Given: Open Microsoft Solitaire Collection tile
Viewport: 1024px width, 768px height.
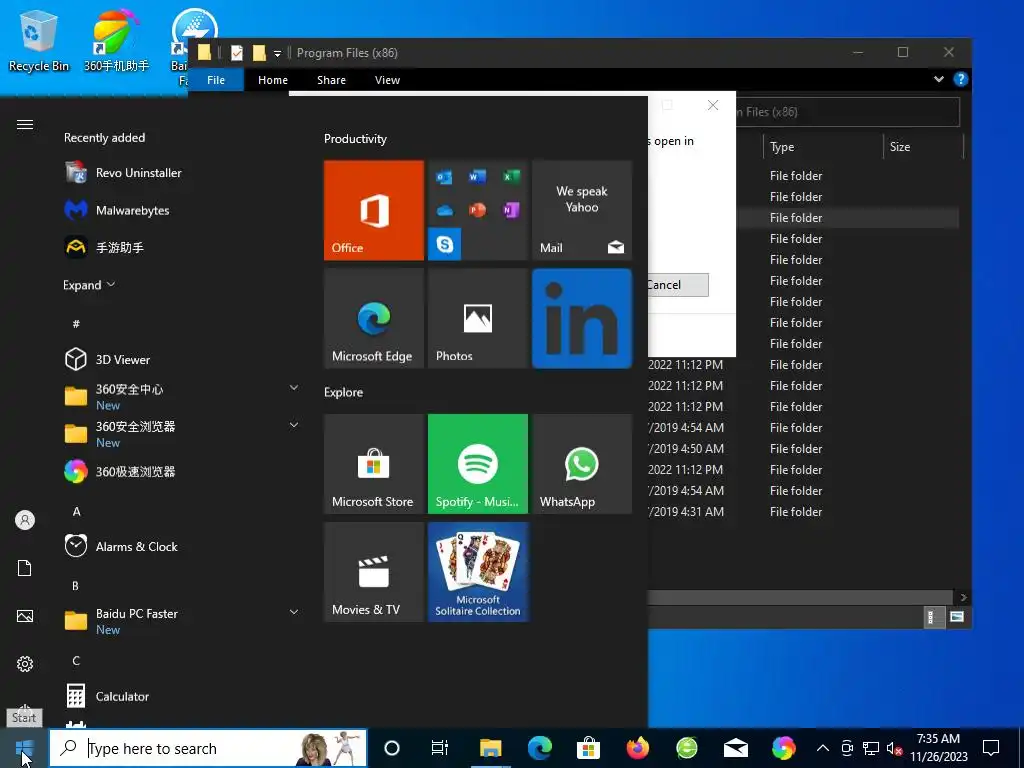Looking at the screenshot, I should (477, 571).
